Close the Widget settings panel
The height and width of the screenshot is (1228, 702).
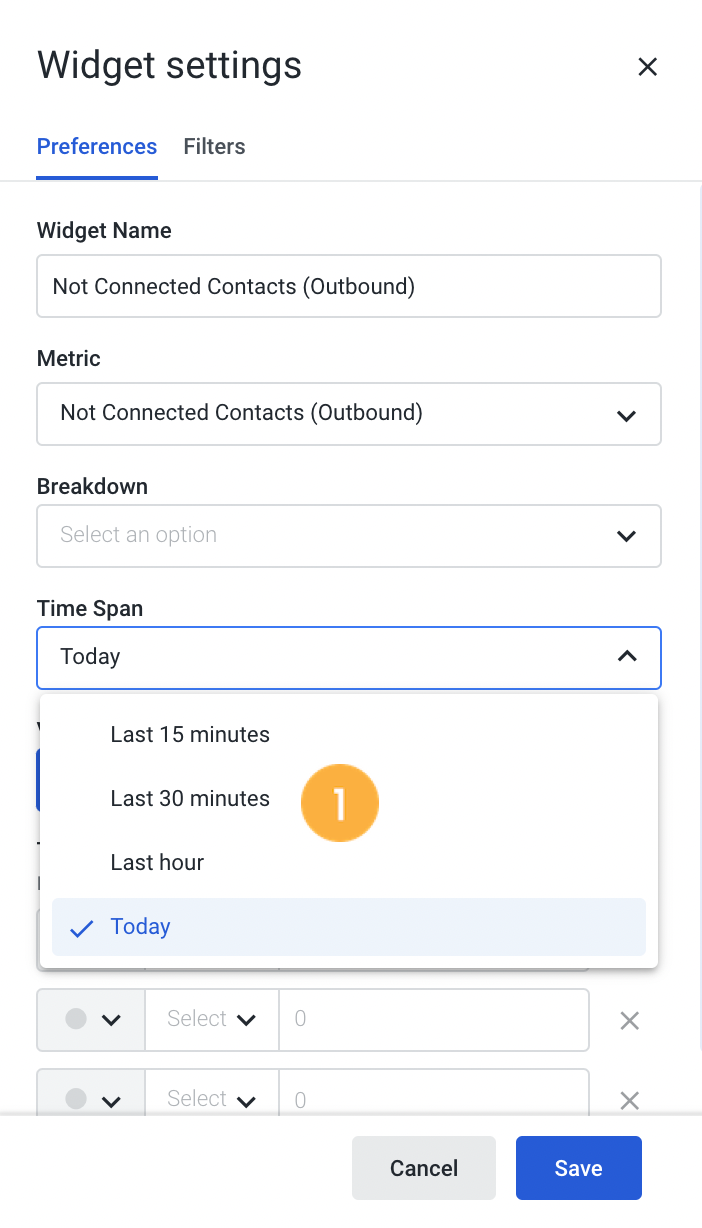pyautogui.click(x=647, y=67)
